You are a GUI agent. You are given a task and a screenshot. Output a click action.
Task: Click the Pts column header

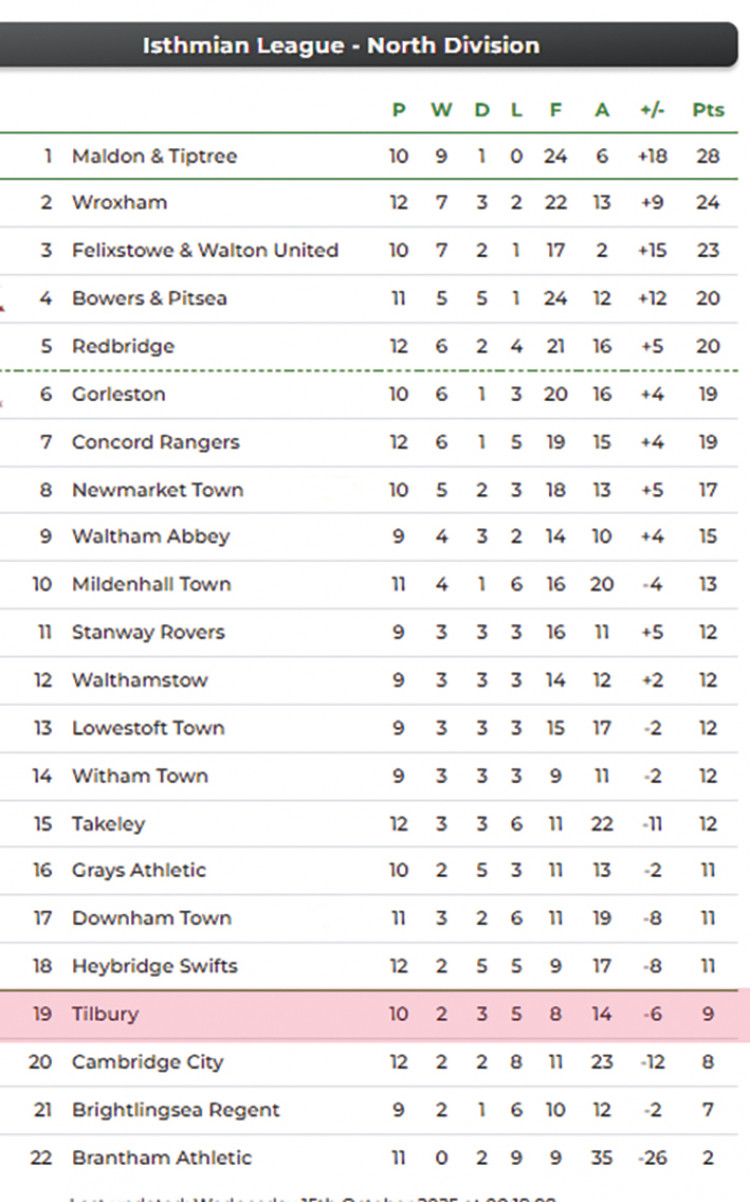click(708, 110)
